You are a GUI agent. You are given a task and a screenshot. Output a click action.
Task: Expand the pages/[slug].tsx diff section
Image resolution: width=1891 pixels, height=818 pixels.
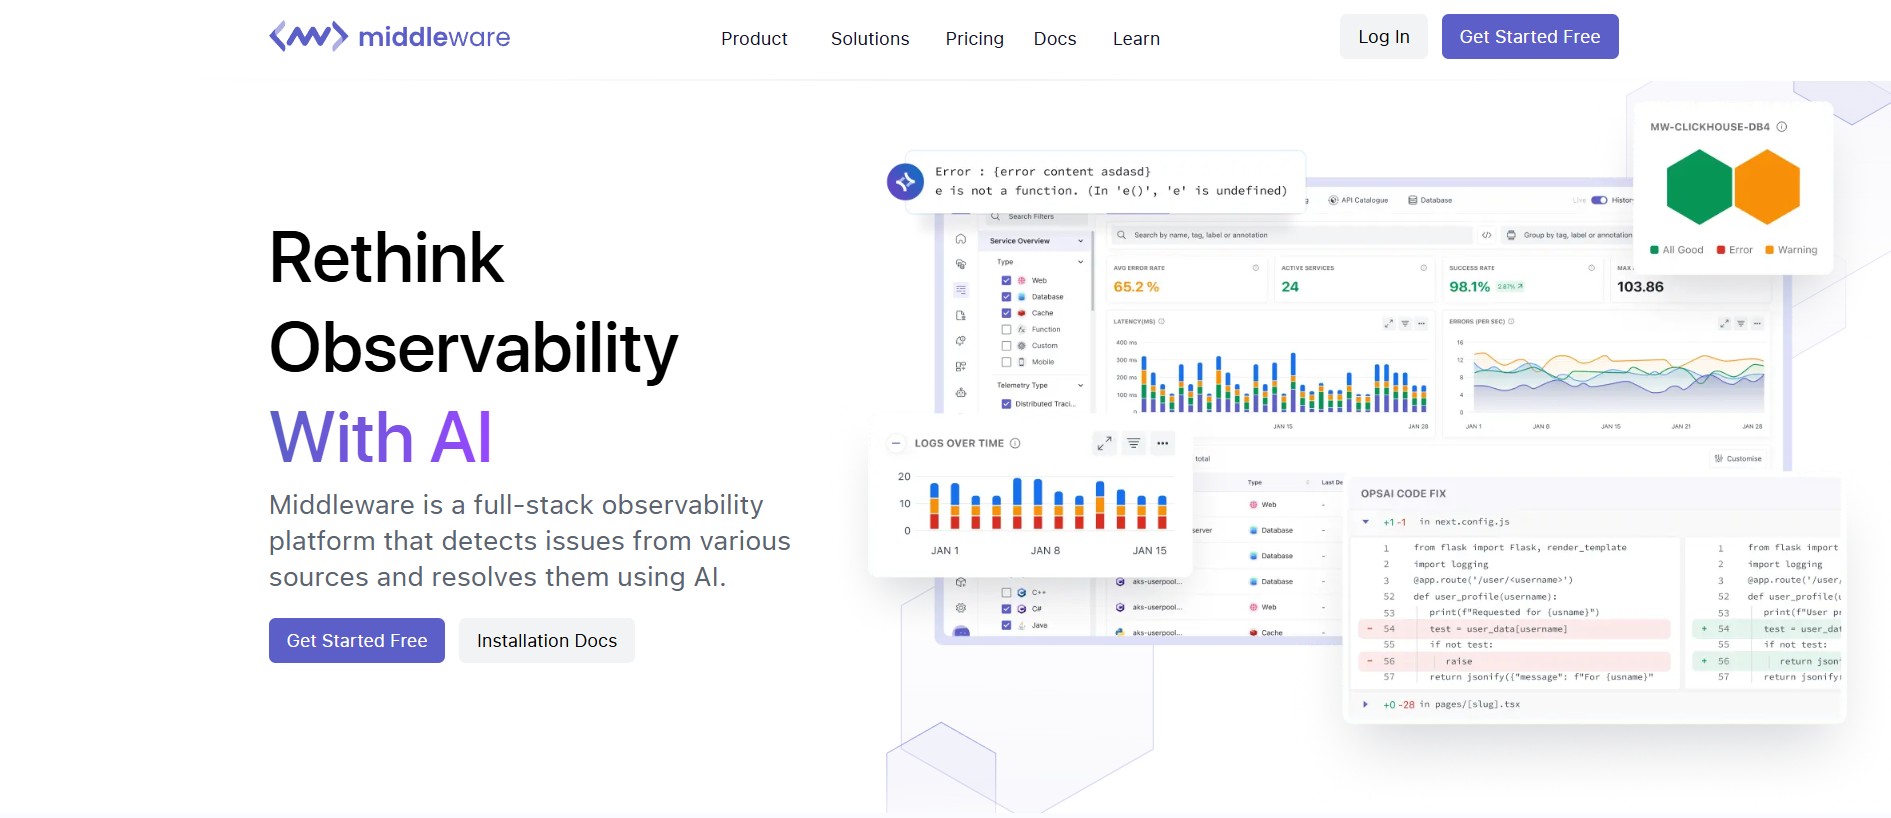coord(1366,705)
